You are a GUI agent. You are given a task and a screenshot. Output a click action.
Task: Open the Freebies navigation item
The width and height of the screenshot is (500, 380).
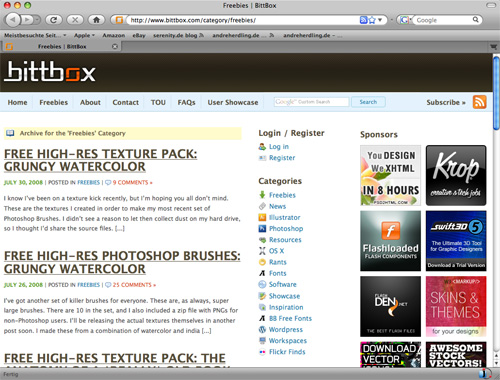click(x=54, y=102)
